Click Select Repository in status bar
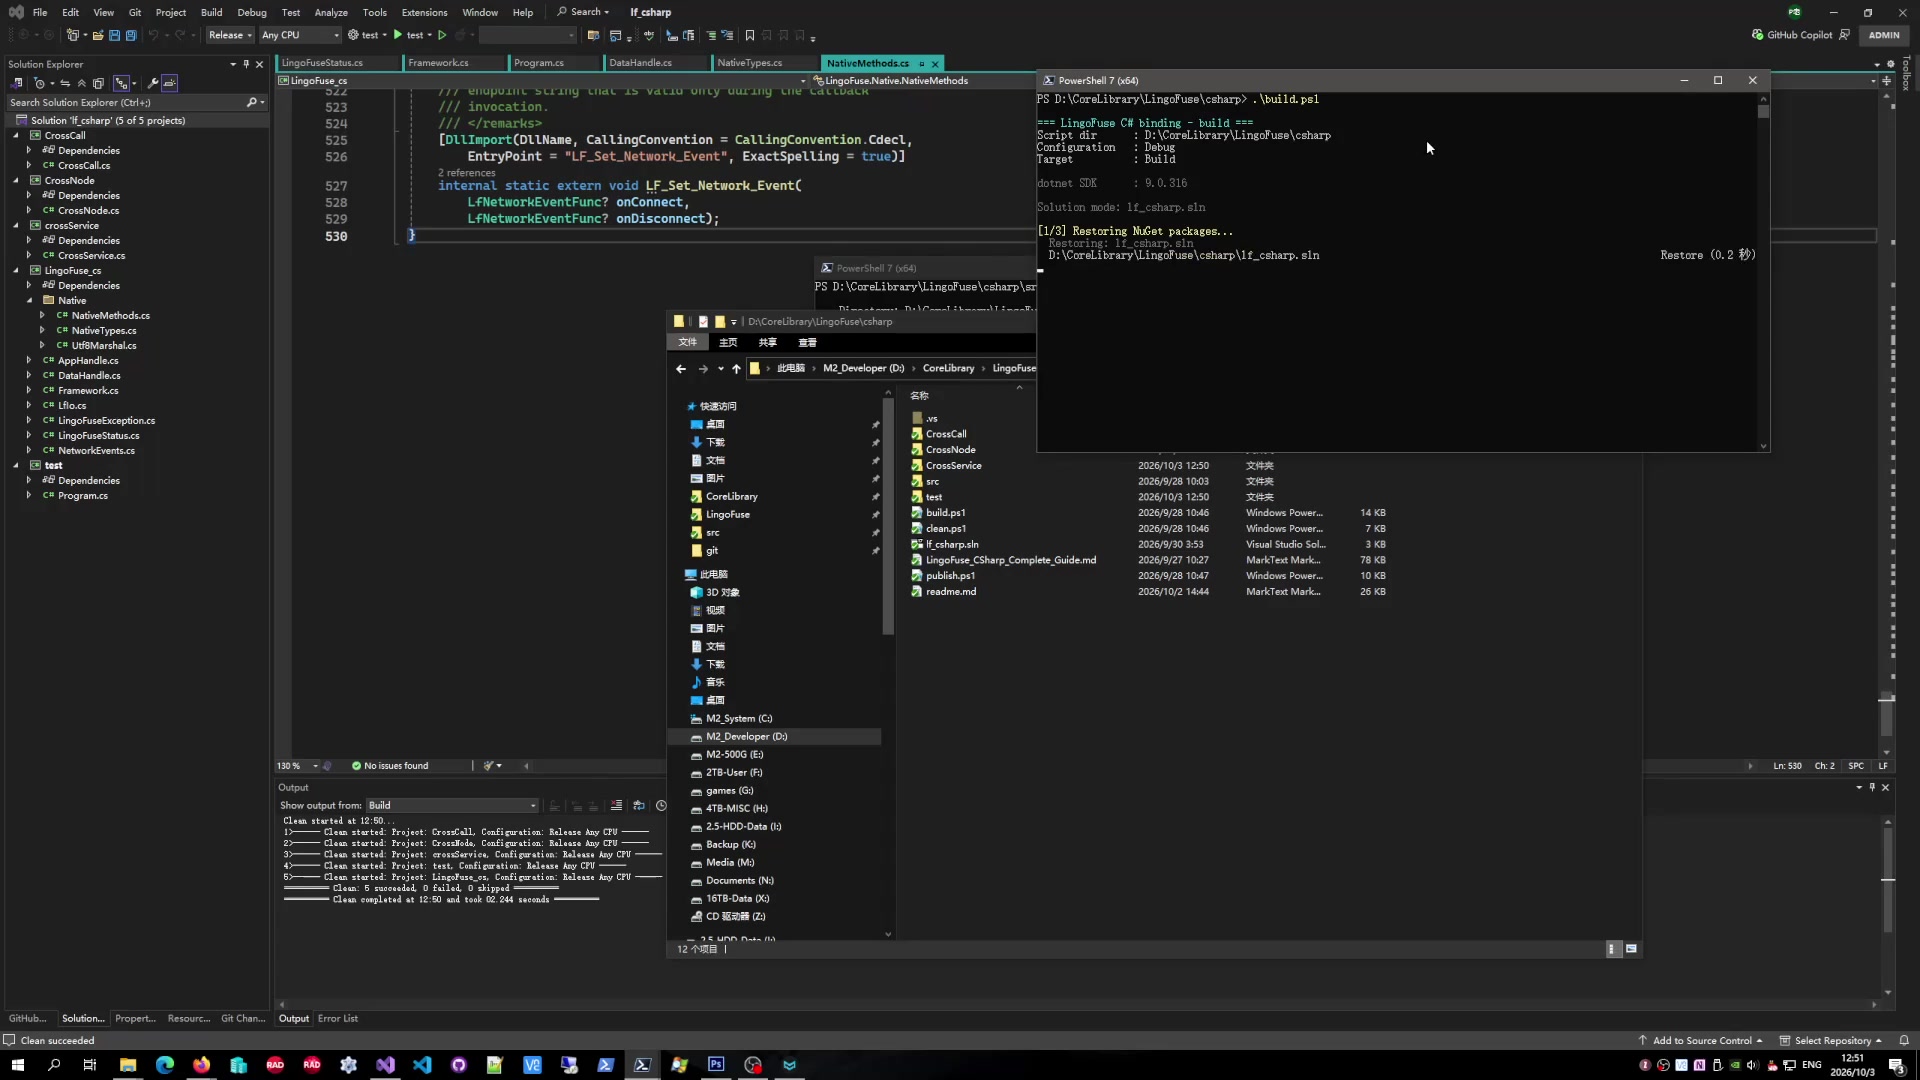1920x1080 pixels. [1830, 1041]
